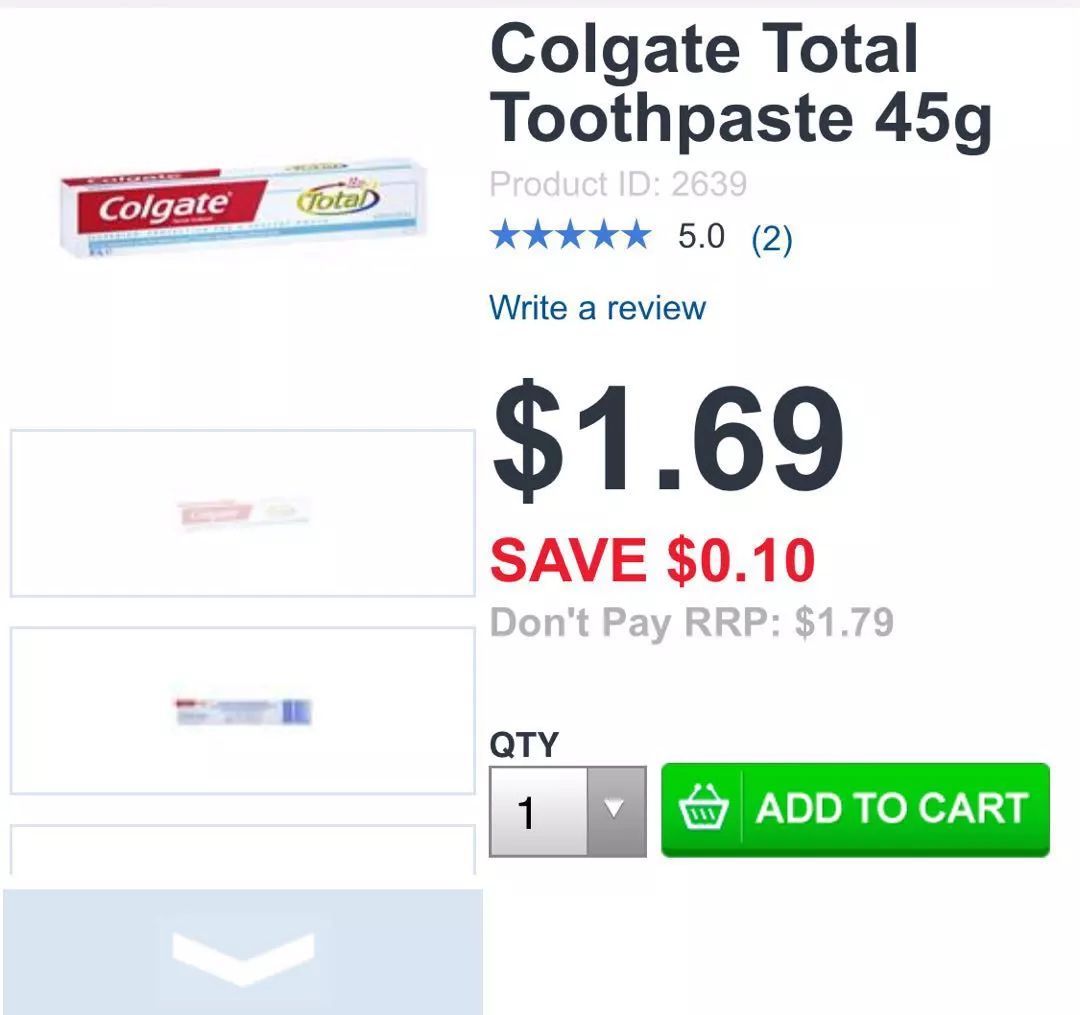The height and width of the screenshot is (1015, 1080).
Task: Expand the QTY dropdown arrow
Action: point(616,811)
